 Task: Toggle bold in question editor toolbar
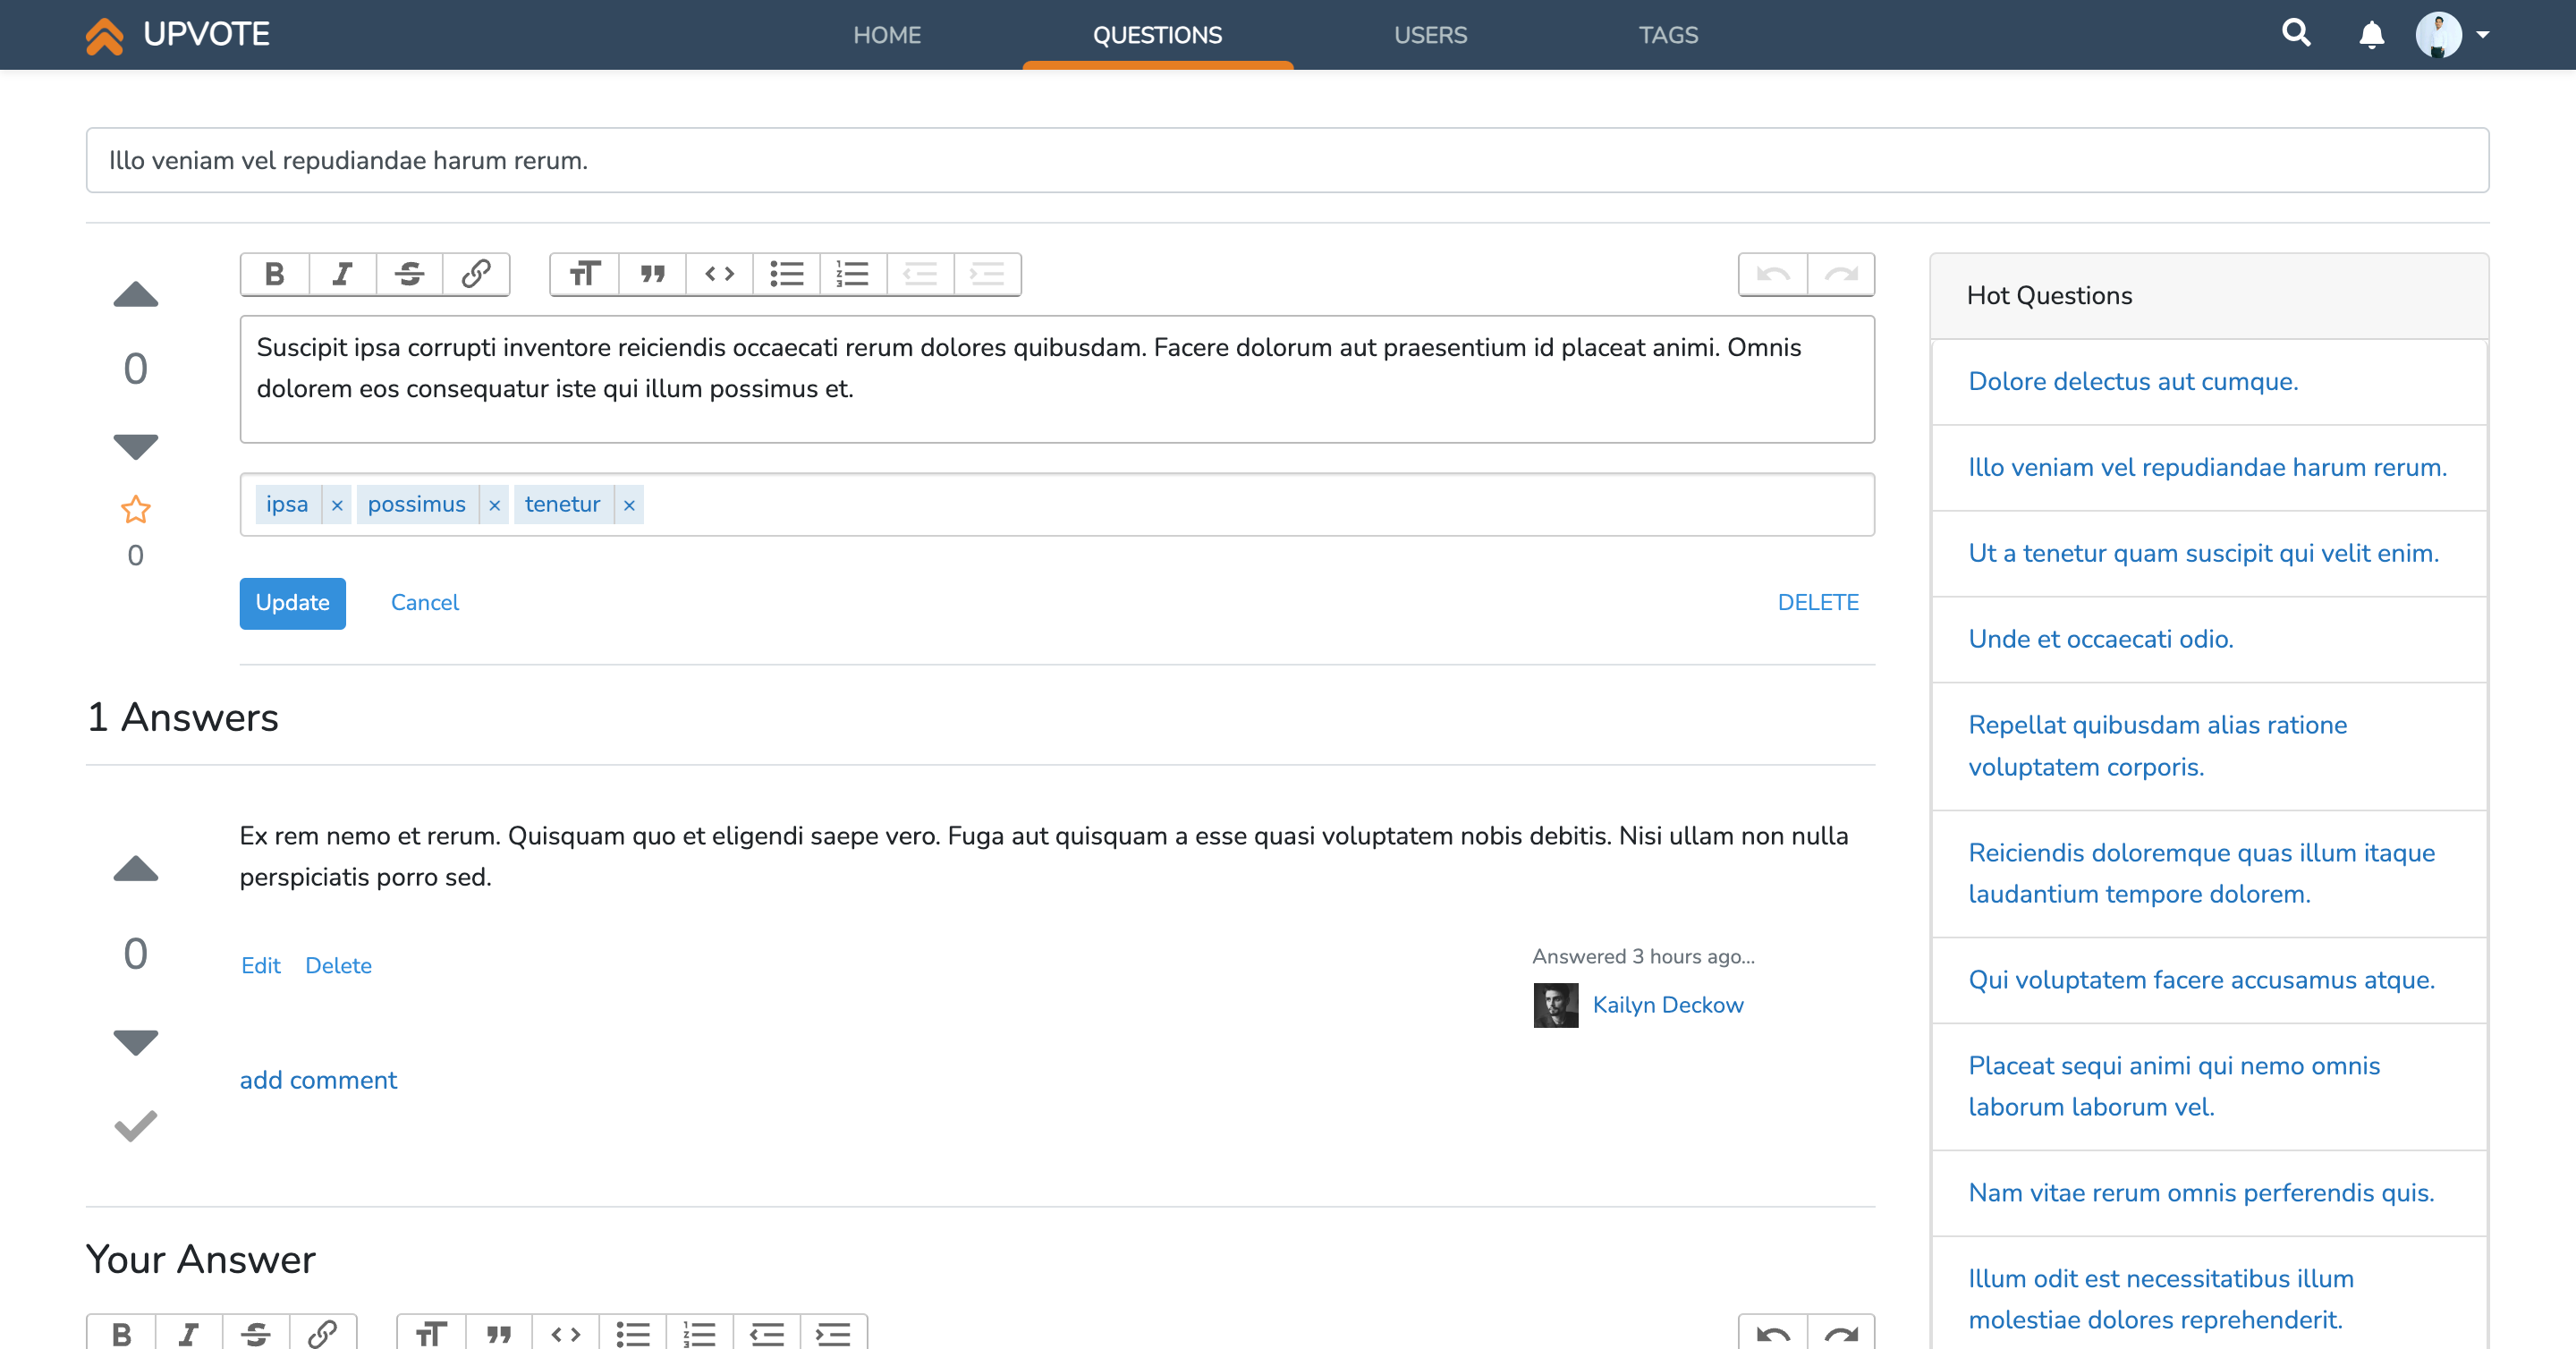(274, 274)
